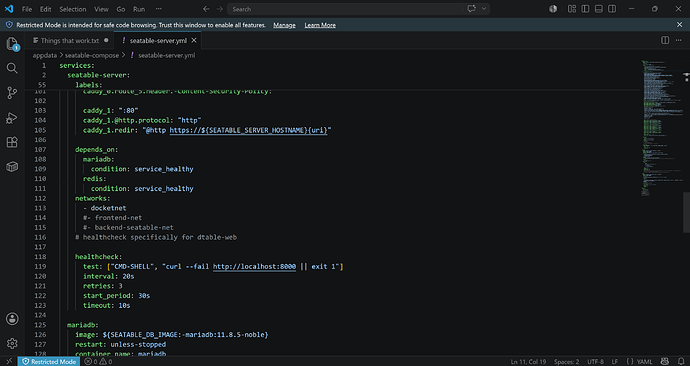This screenshot has width=690, height=366.
Task: Open the Learn More link
Action: tap(320, 25)
